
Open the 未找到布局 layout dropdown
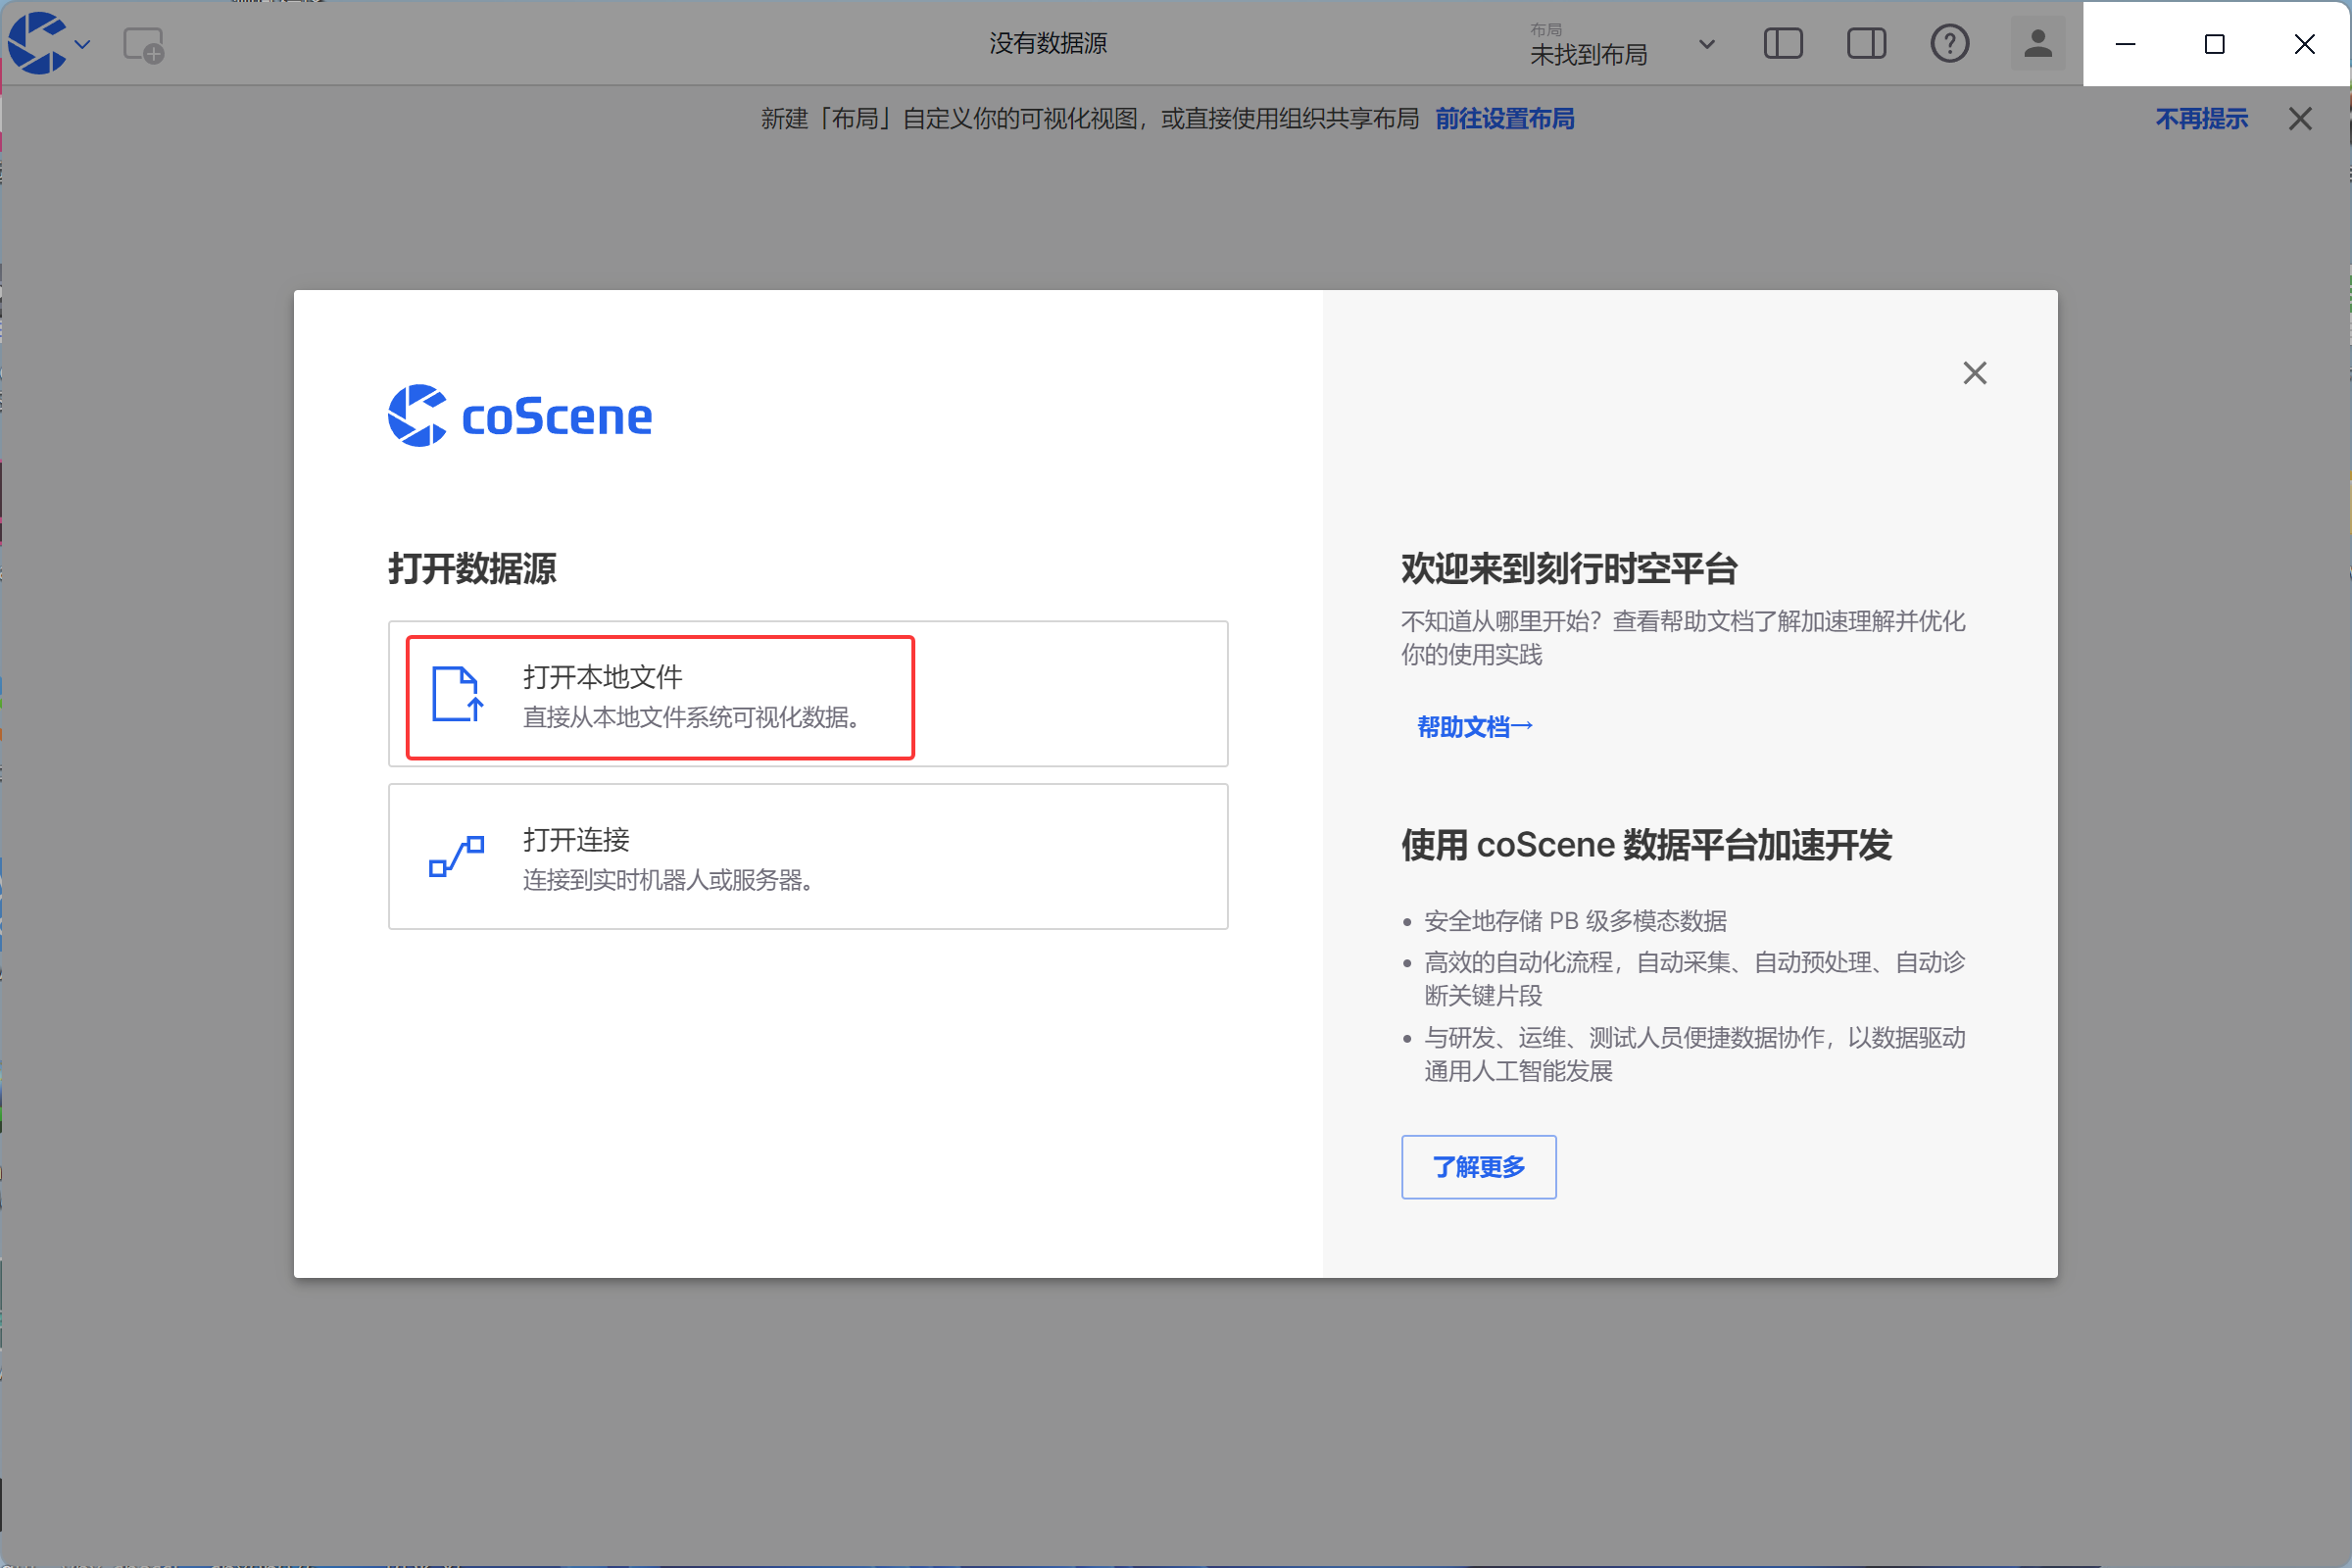[1588, 54]
